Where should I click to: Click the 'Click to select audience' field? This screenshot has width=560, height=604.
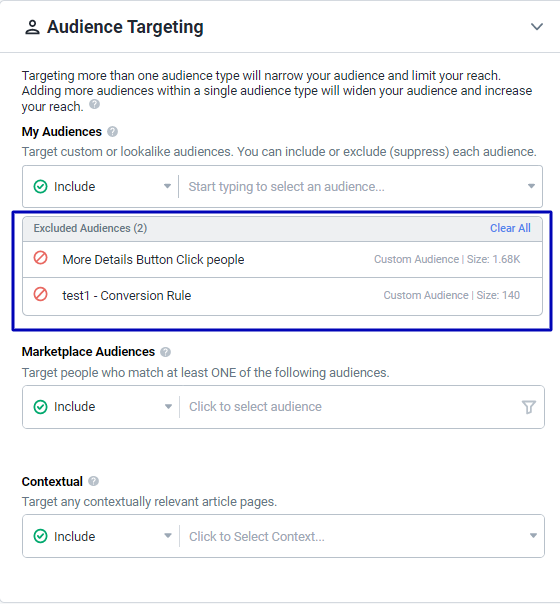[349, 407]
